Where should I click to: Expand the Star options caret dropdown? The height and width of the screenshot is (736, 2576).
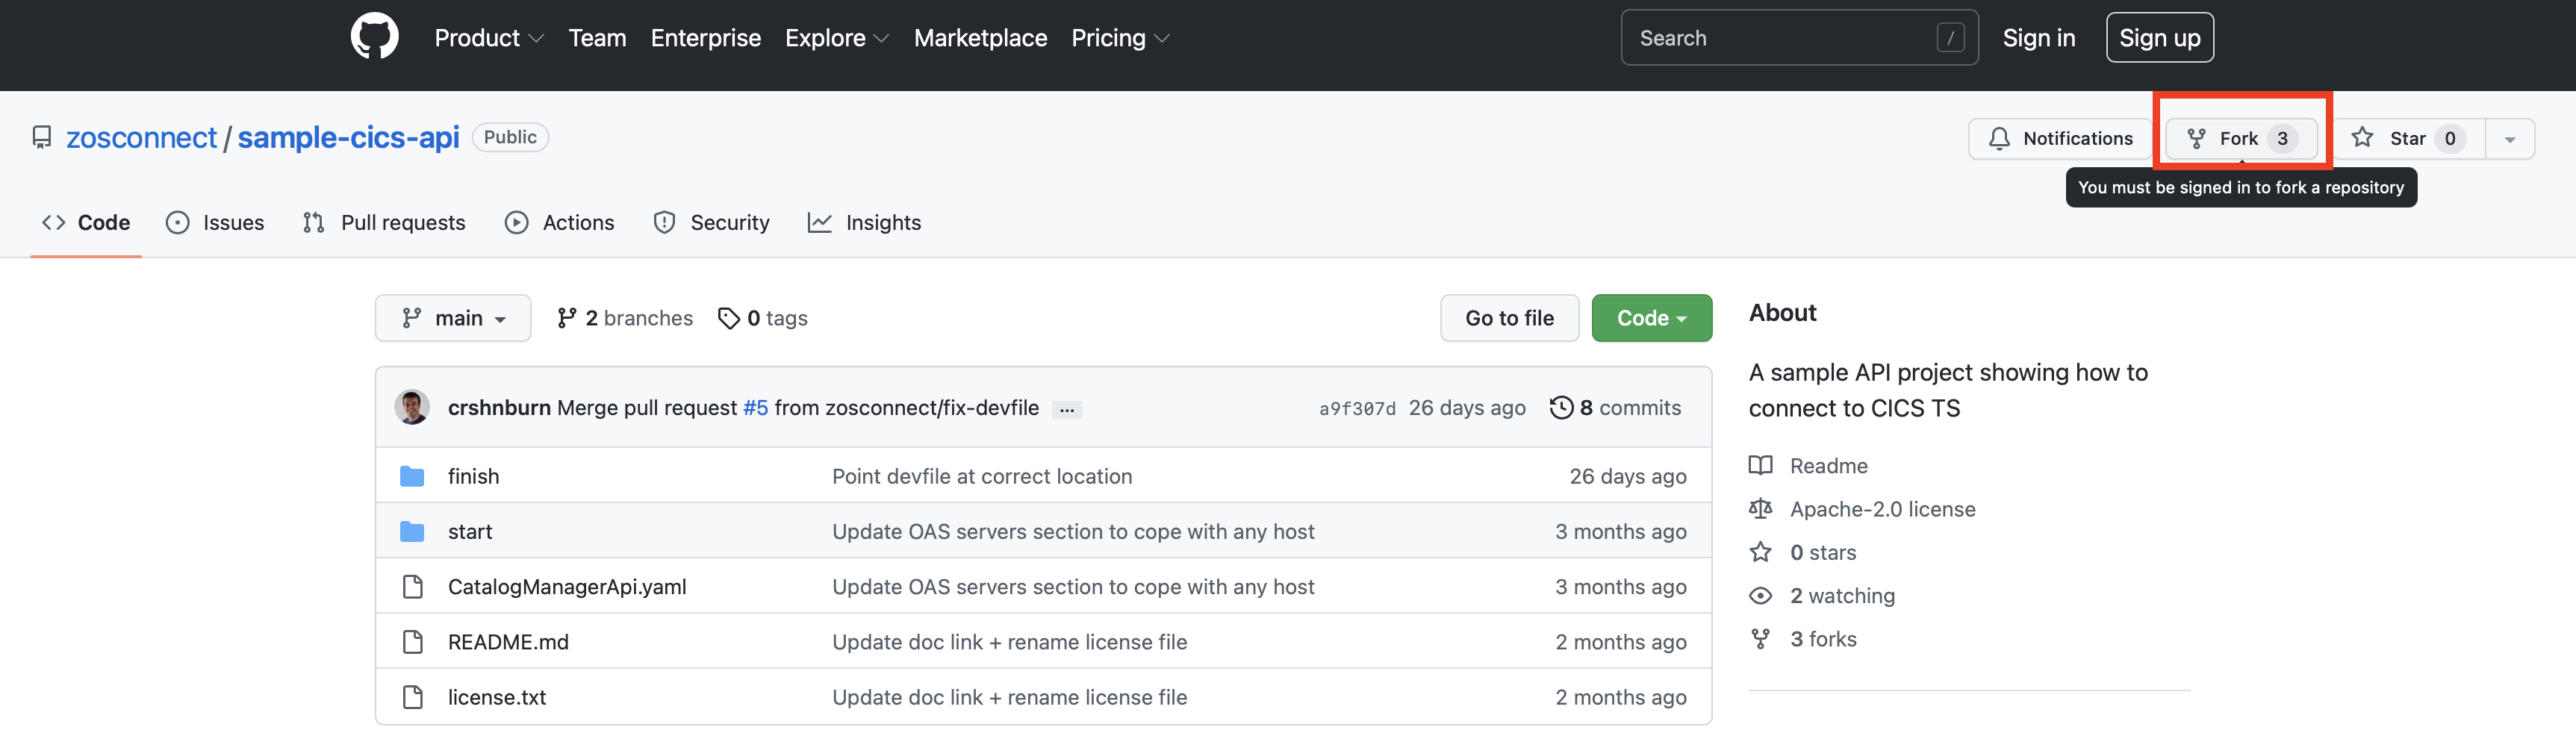tap(2510, 138)
